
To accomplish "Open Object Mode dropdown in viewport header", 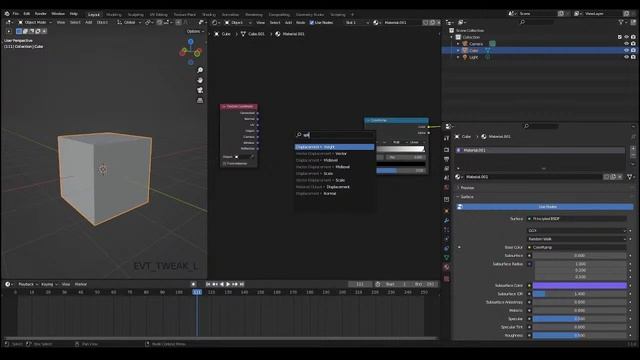I will click(x=35, y=22).
